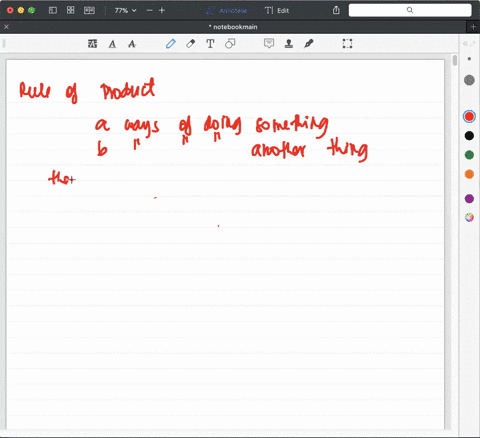Toggle page thumbnails grid view
Viewport: 480px width, 438px height.
tap(70, 10)
